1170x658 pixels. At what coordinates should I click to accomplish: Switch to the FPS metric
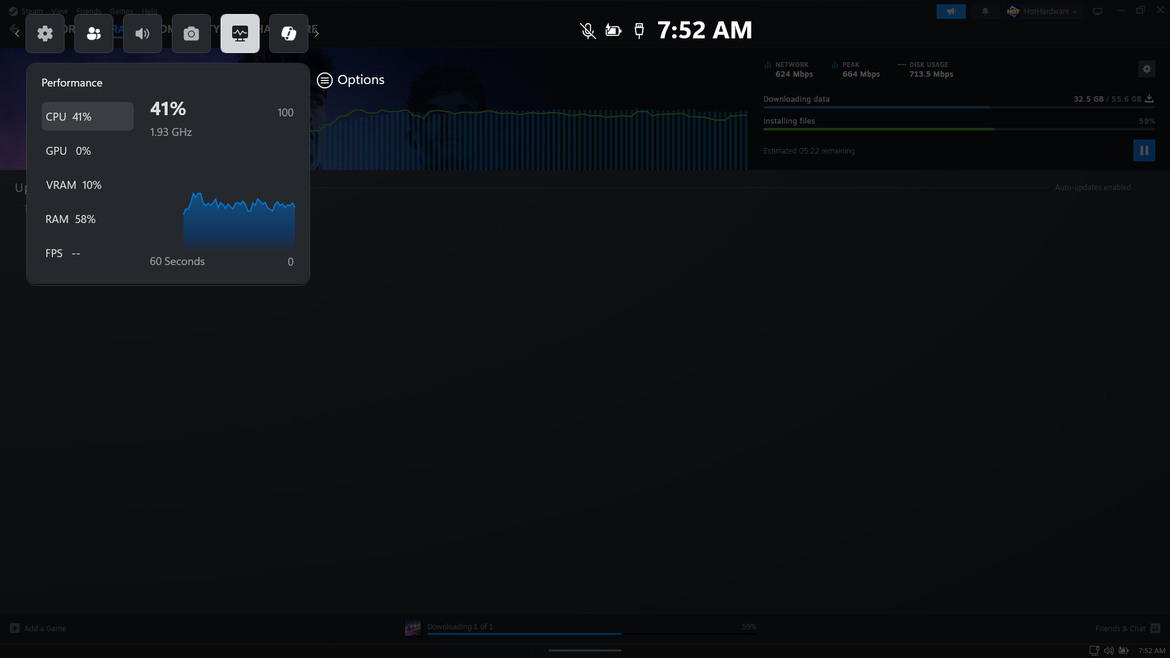87,253
